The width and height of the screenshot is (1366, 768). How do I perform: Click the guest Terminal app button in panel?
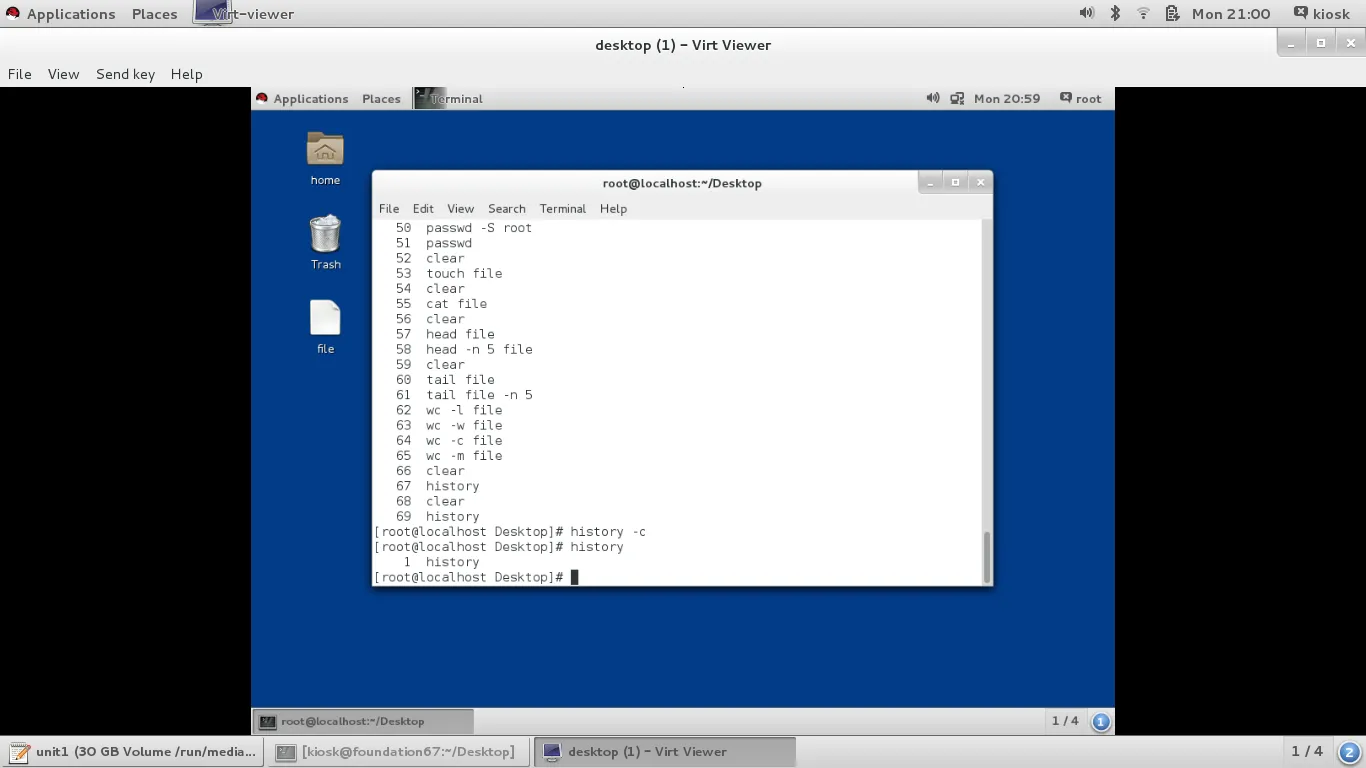(449, 98)
